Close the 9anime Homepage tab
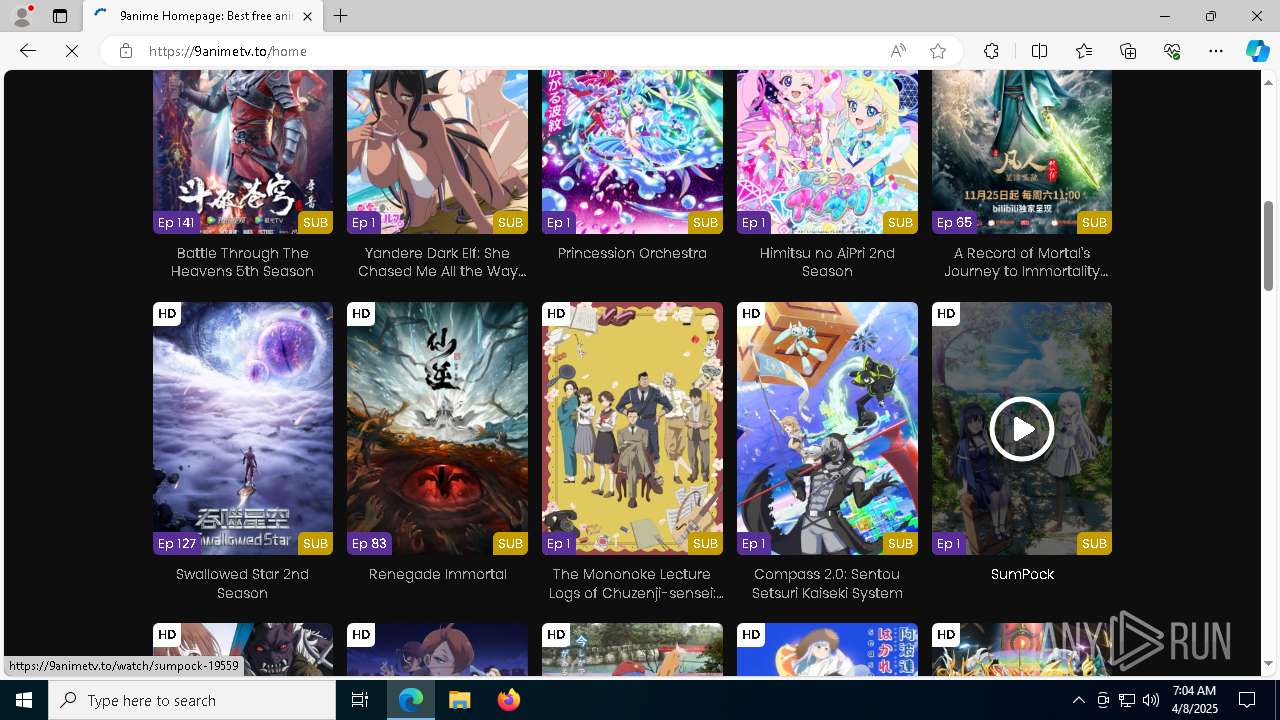This screenshot has height=720, width=1280. (x=307, y=16)
